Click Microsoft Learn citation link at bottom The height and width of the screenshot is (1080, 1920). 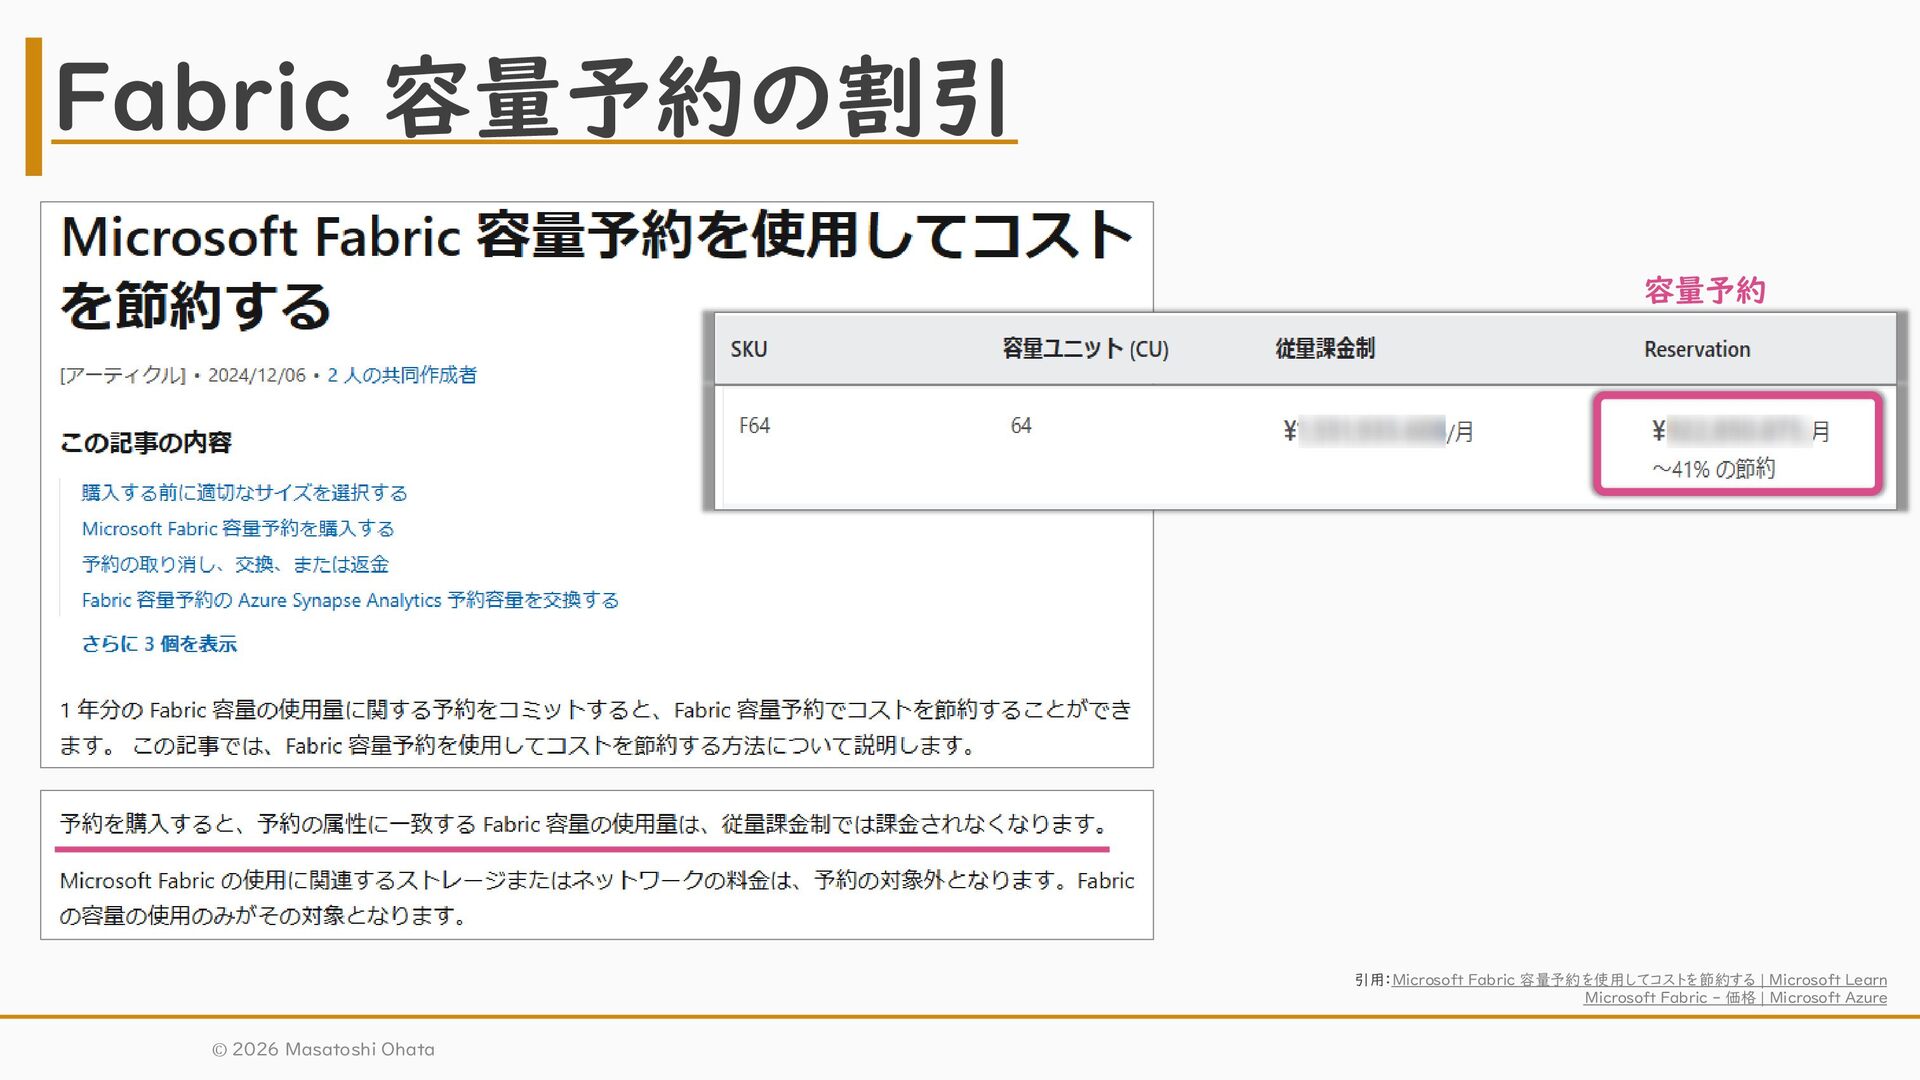tap(1639, 980)
